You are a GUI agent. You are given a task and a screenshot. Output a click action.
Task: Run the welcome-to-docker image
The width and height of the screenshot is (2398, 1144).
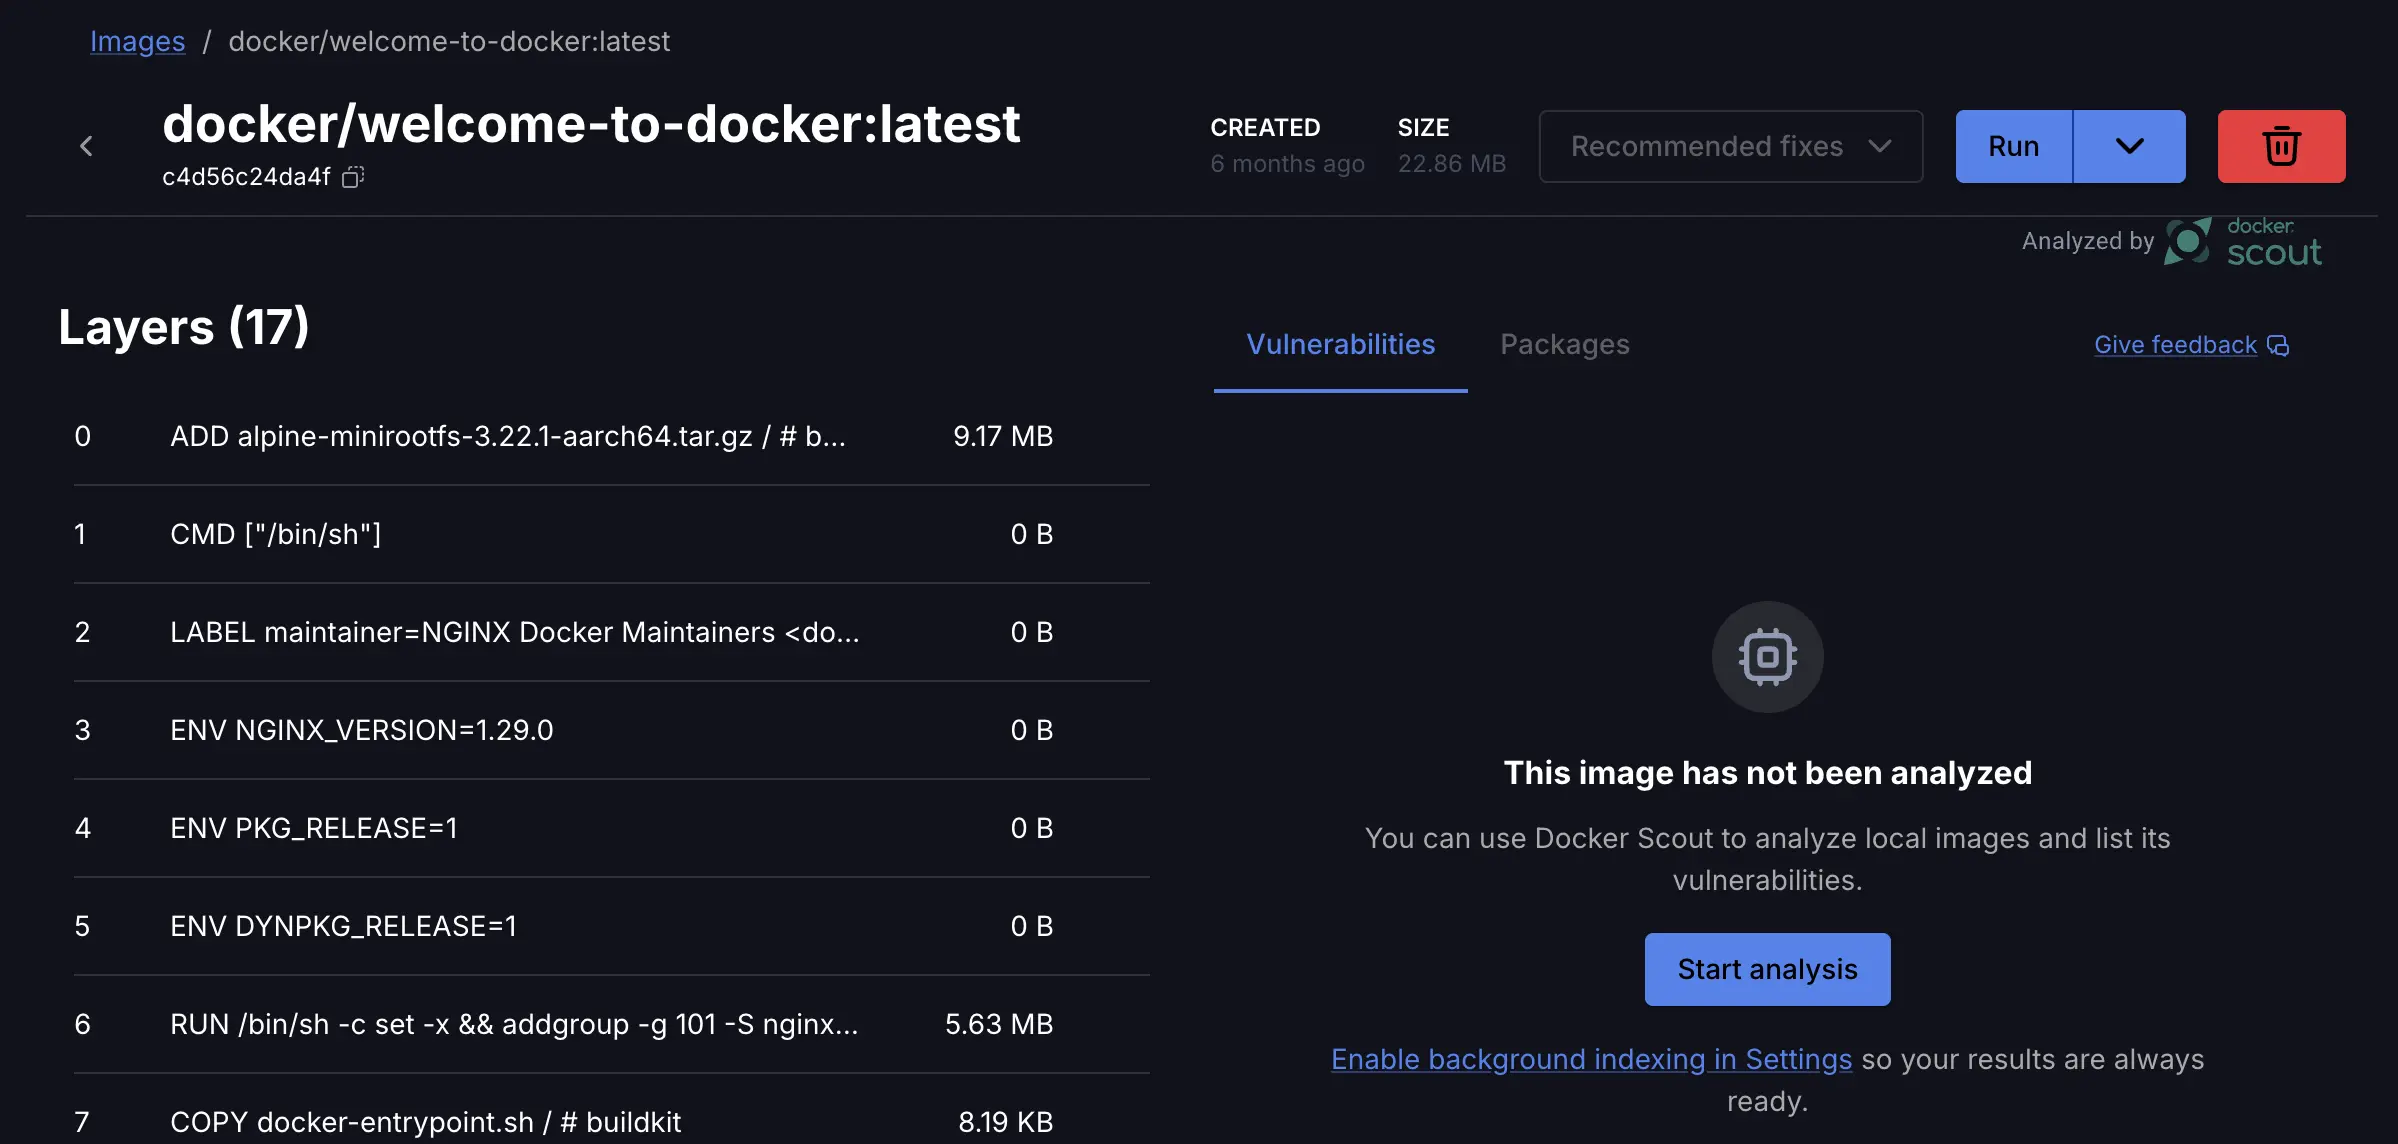point(2013,146)
